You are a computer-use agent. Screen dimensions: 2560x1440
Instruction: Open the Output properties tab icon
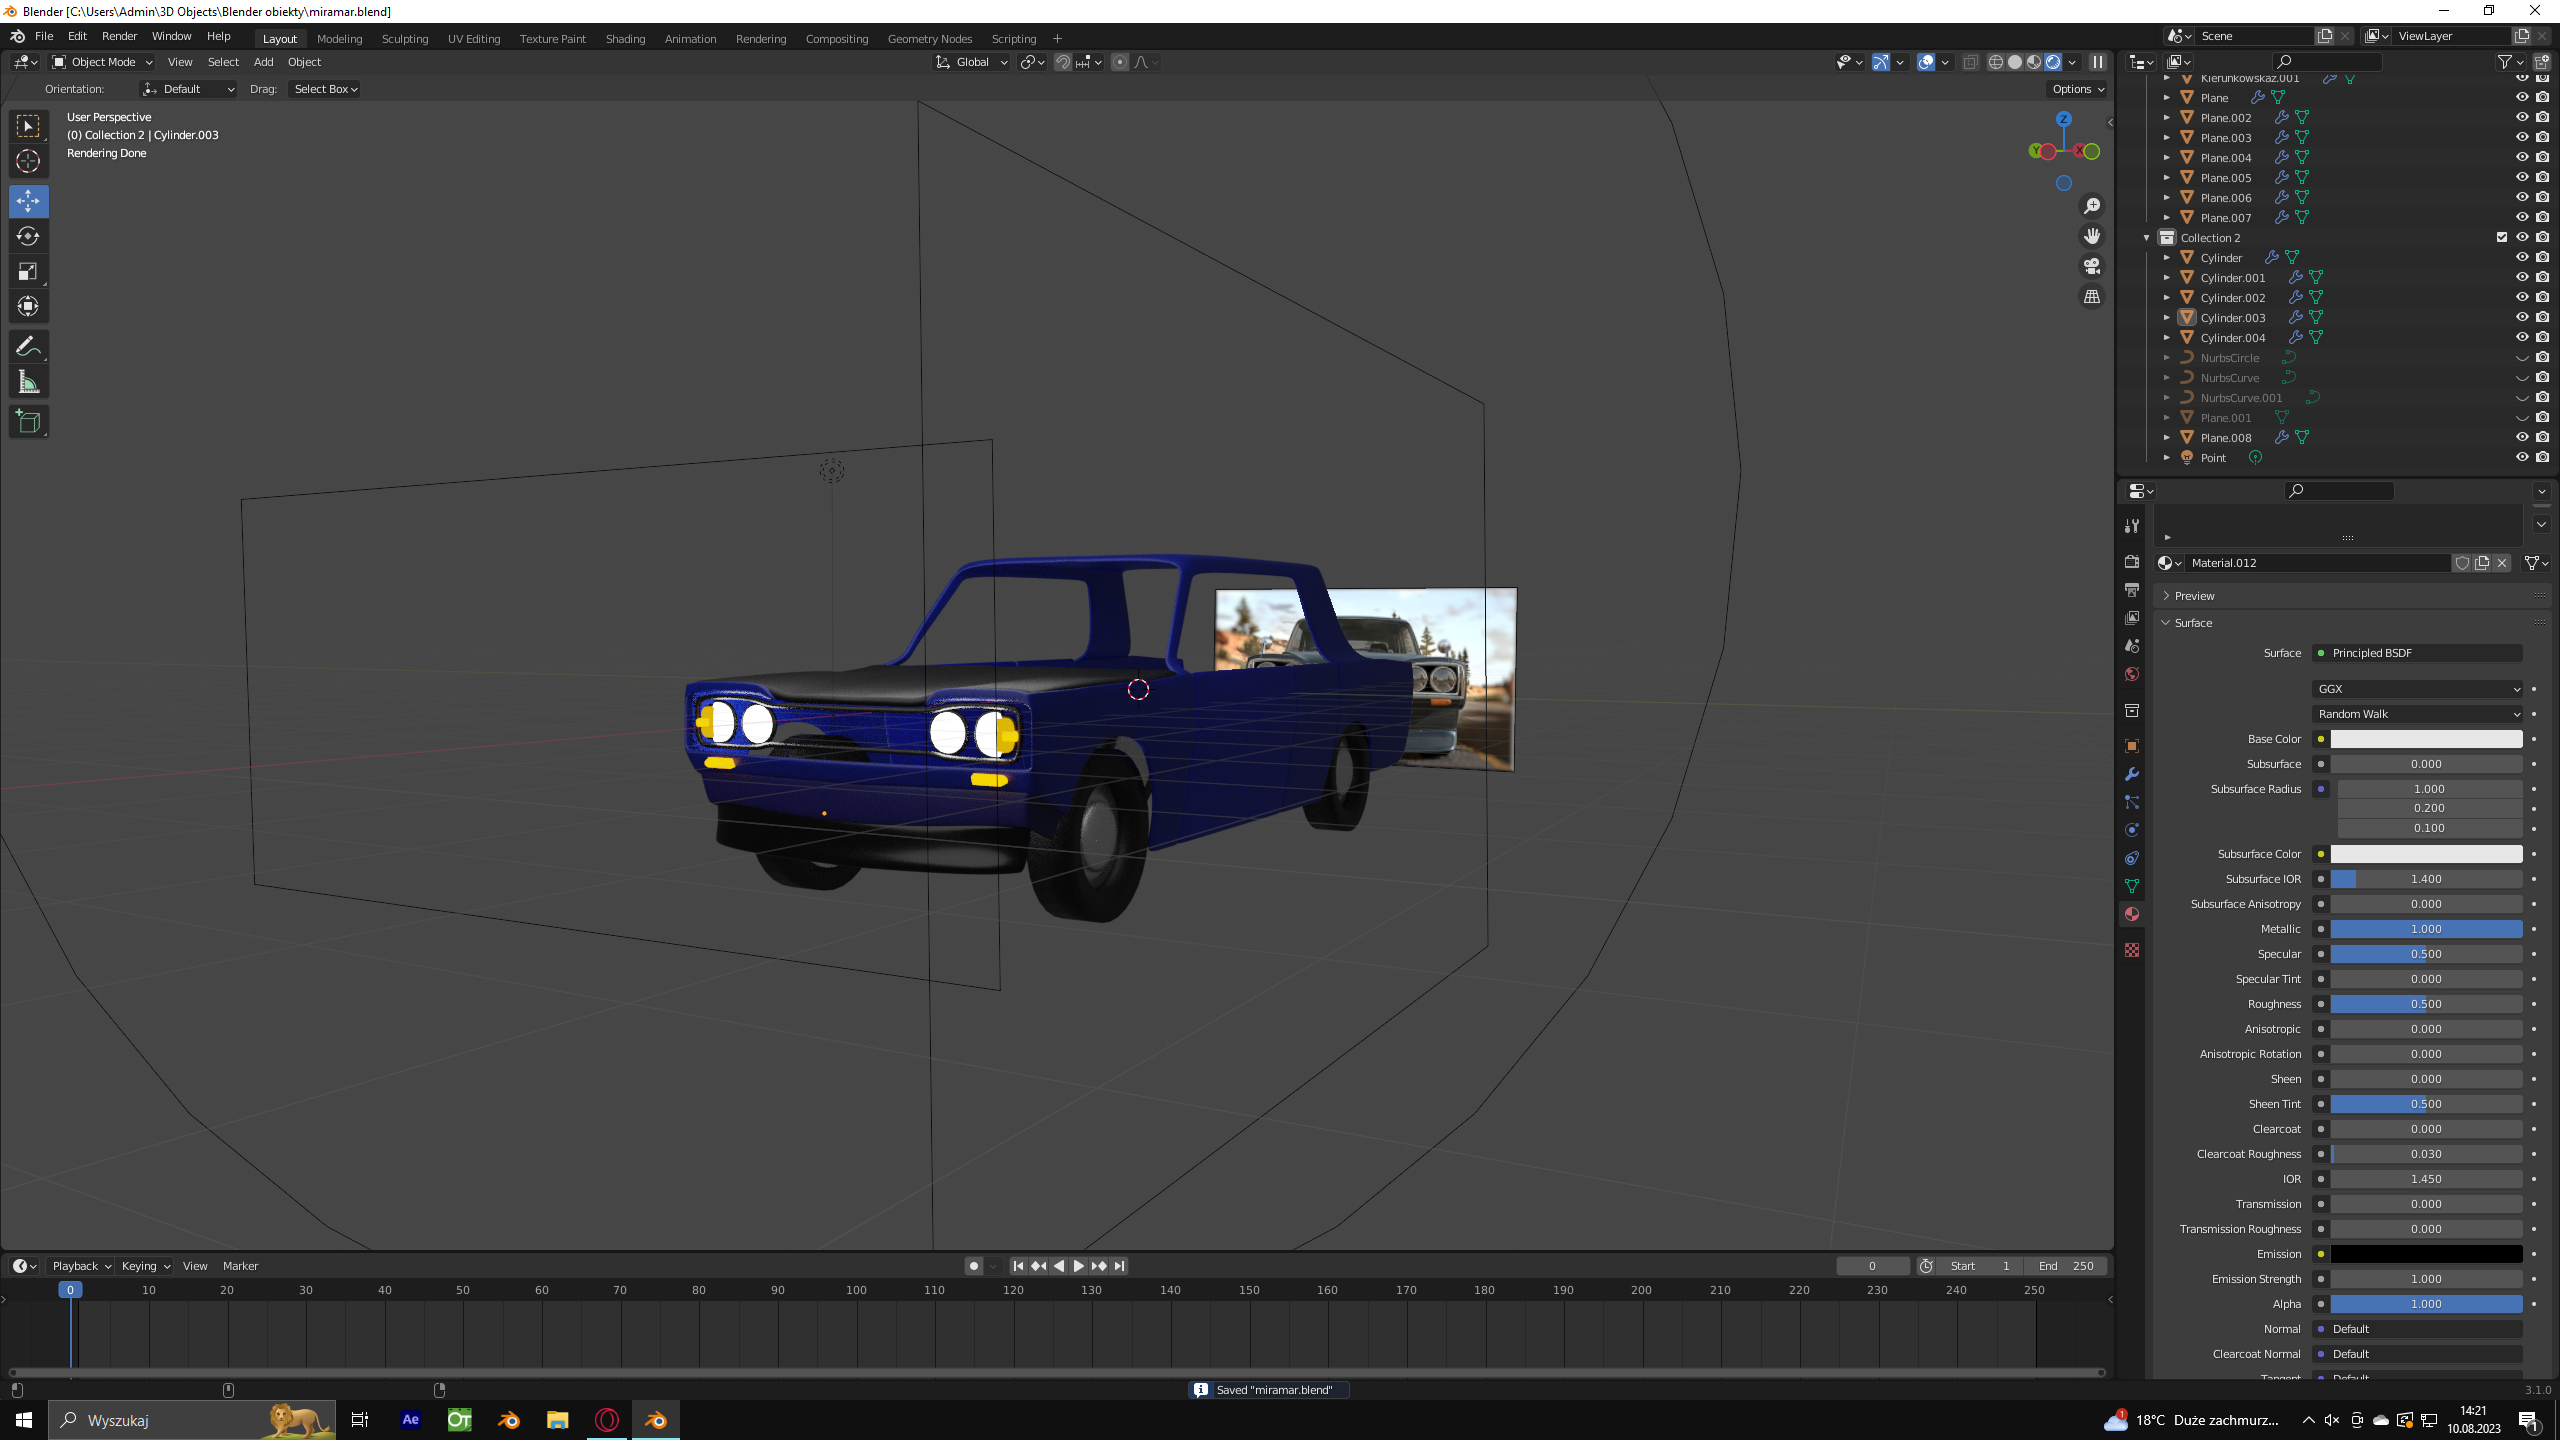(x=2131, y=590)
